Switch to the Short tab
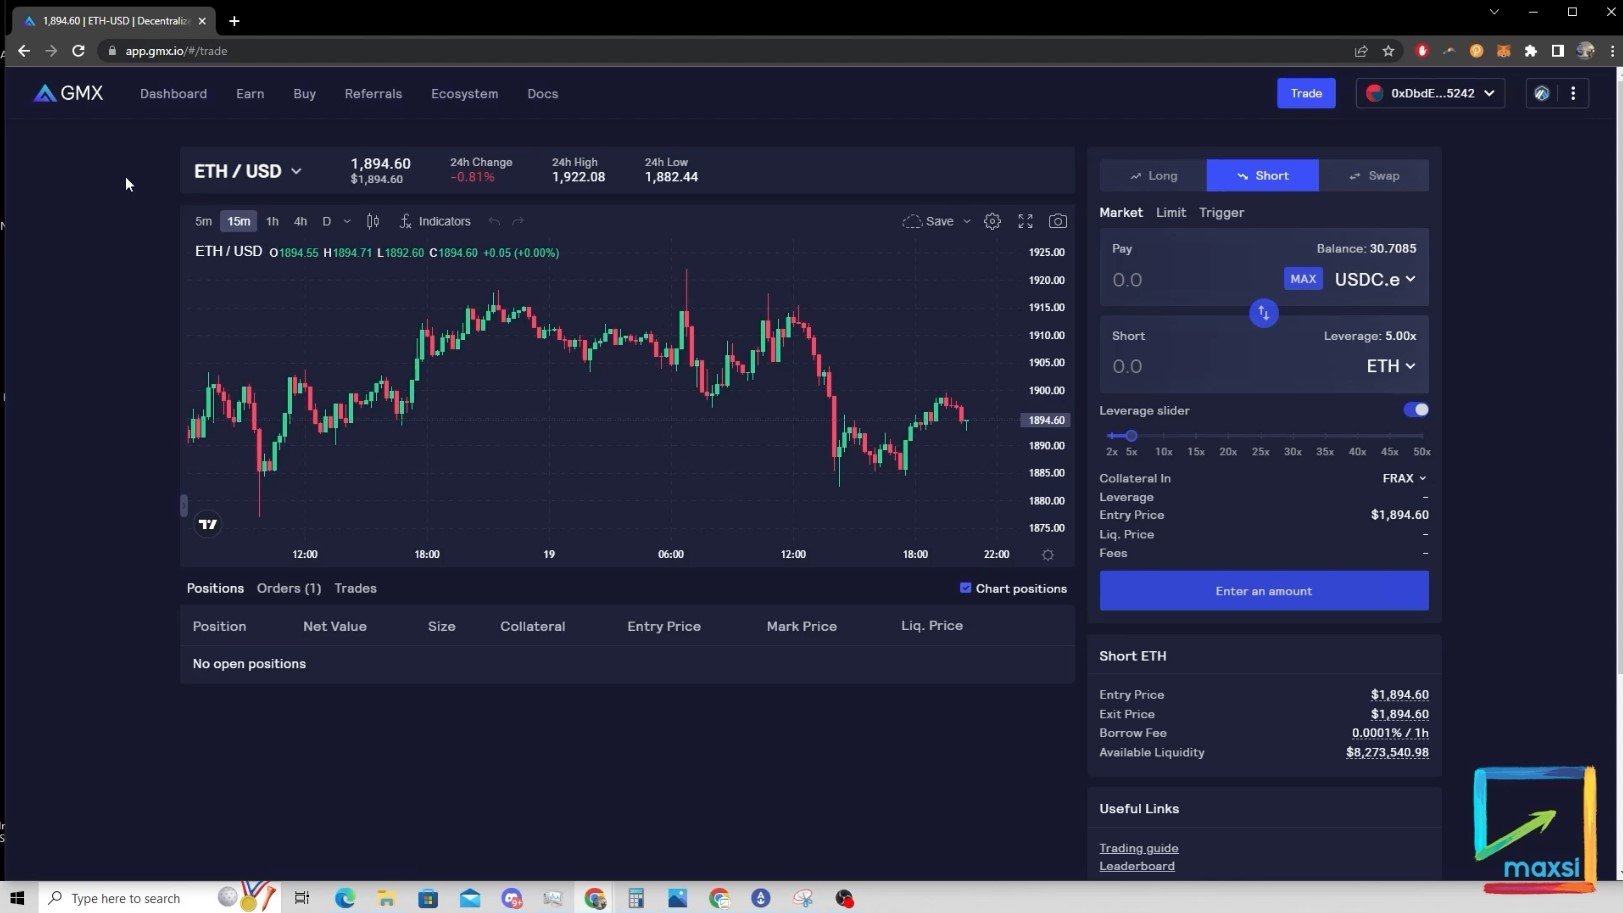 1262,175
